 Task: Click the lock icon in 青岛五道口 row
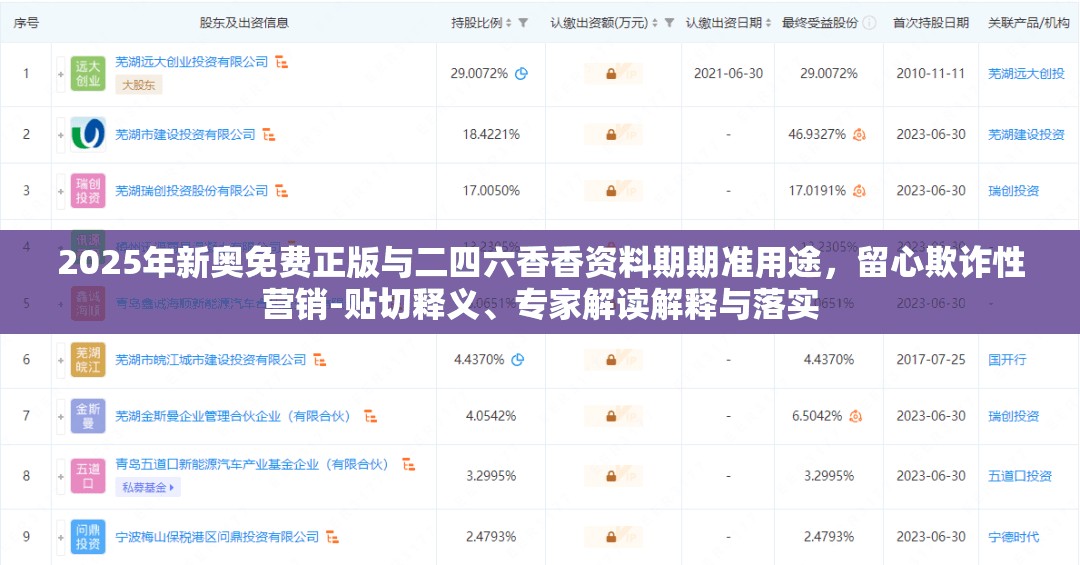[x=611, y=476]
